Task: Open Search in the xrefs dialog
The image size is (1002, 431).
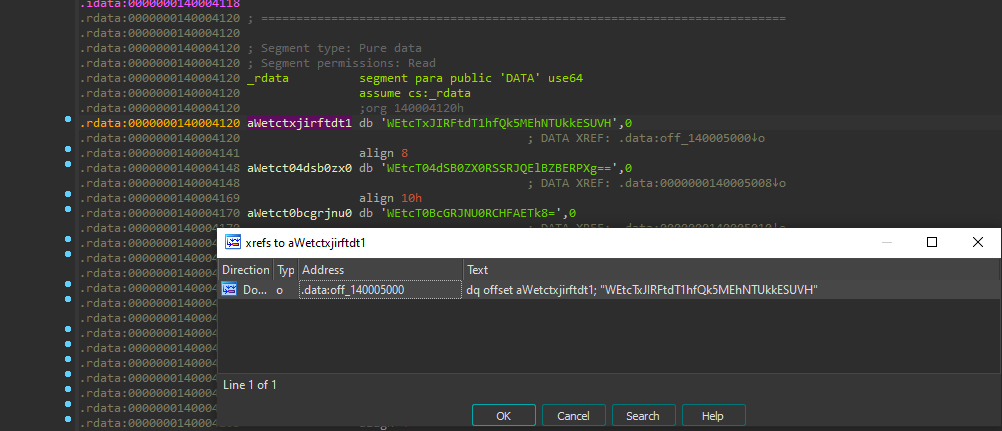Action: tap(642, 416)
